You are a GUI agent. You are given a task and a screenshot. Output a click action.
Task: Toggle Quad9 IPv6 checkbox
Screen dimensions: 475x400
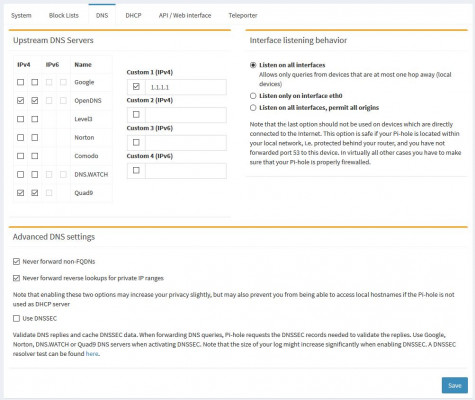coord(49,193)
